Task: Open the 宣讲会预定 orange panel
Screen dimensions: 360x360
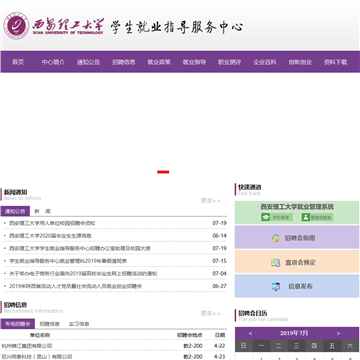Action: pyautogui.click(x=297, y=262)
